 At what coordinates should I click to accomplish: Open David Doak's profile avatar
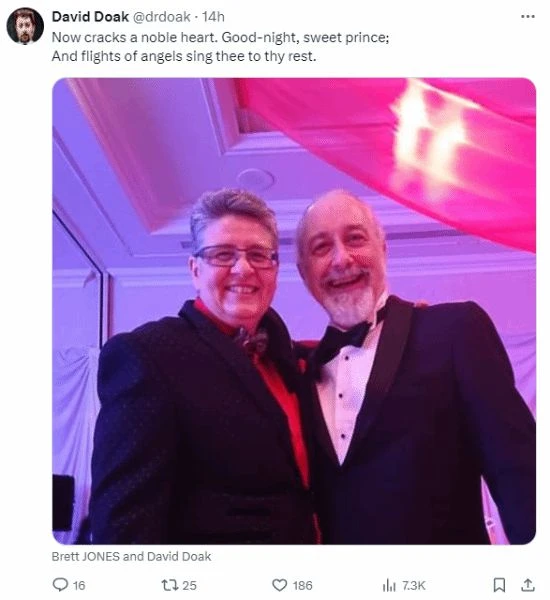pos(25,26)
